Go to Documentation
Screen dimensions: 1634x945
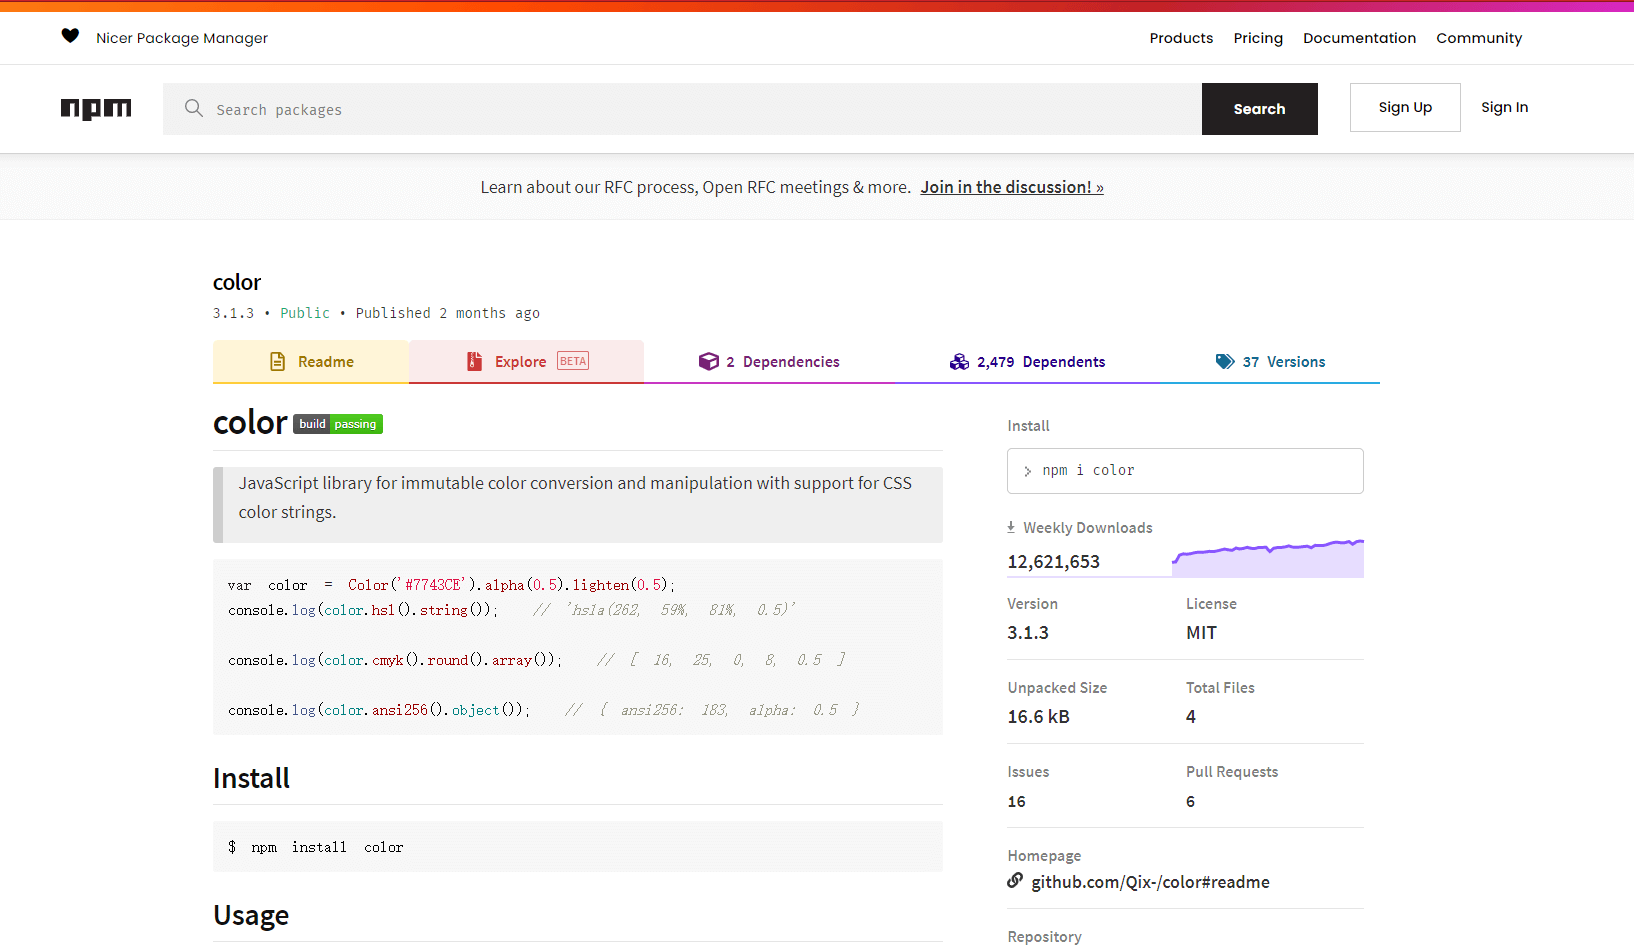1359,38
